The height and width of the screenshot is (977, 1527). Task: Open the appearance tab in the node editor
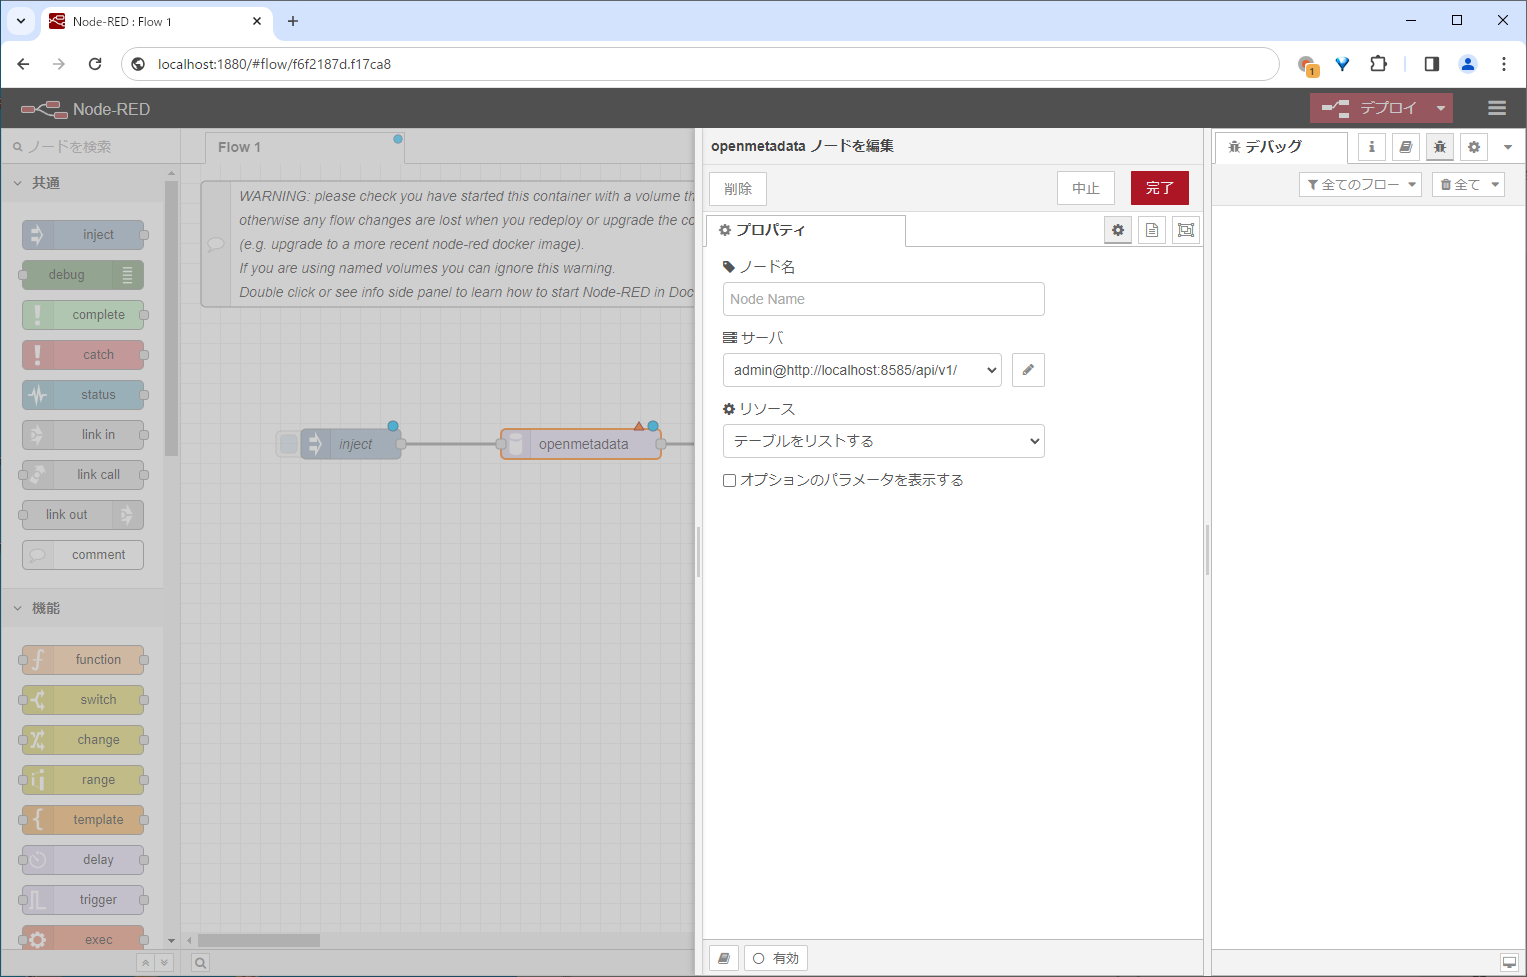pyautogui.click(x=1185, y=229)
